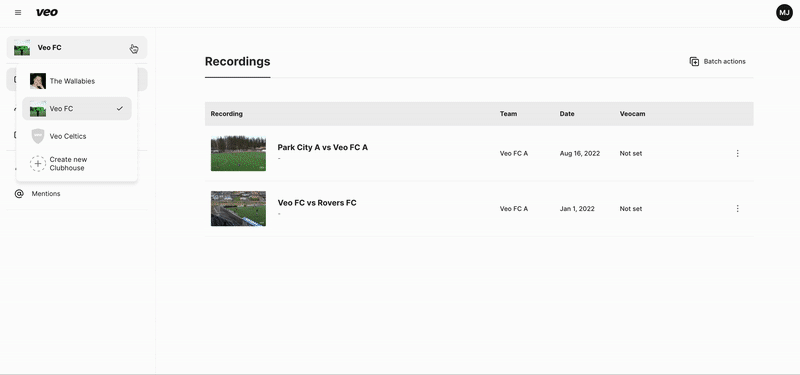This screenshot has width=800, height=375.
Task: Open more options for Park City A recording
Action: [x=737, y=153]
